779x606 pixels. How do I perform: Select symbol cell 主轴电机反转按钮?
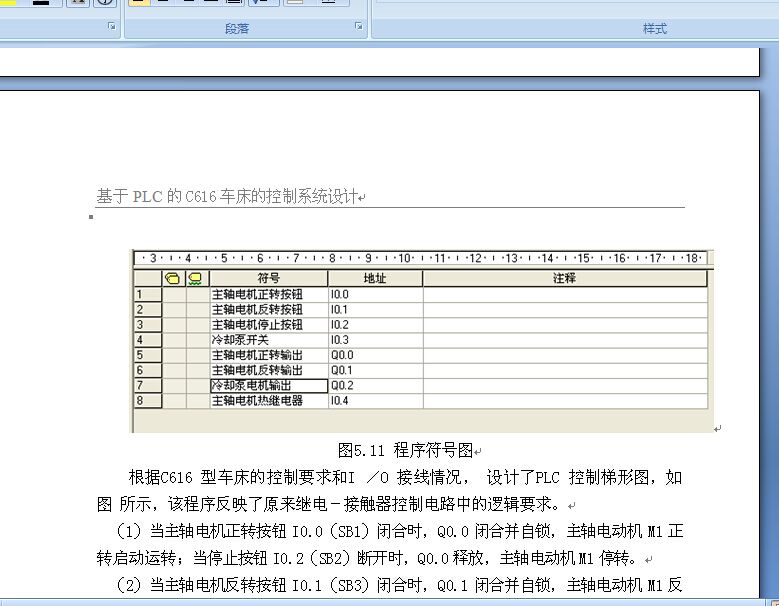point(269,310)
